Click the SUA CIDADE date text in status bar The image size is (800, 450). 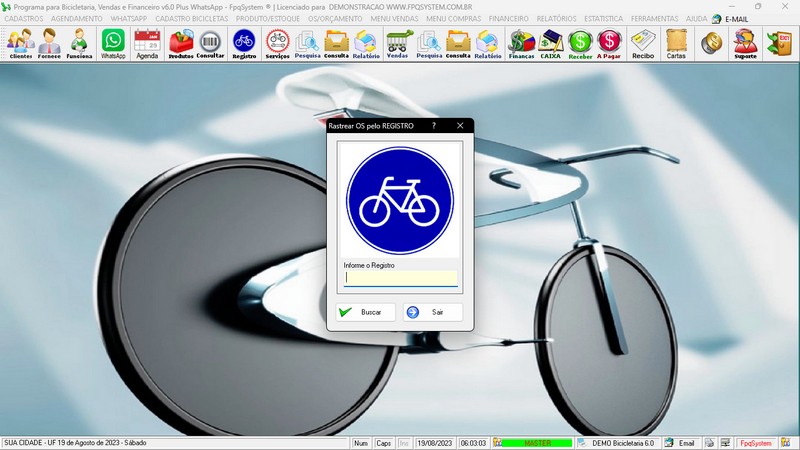point(76,443)
